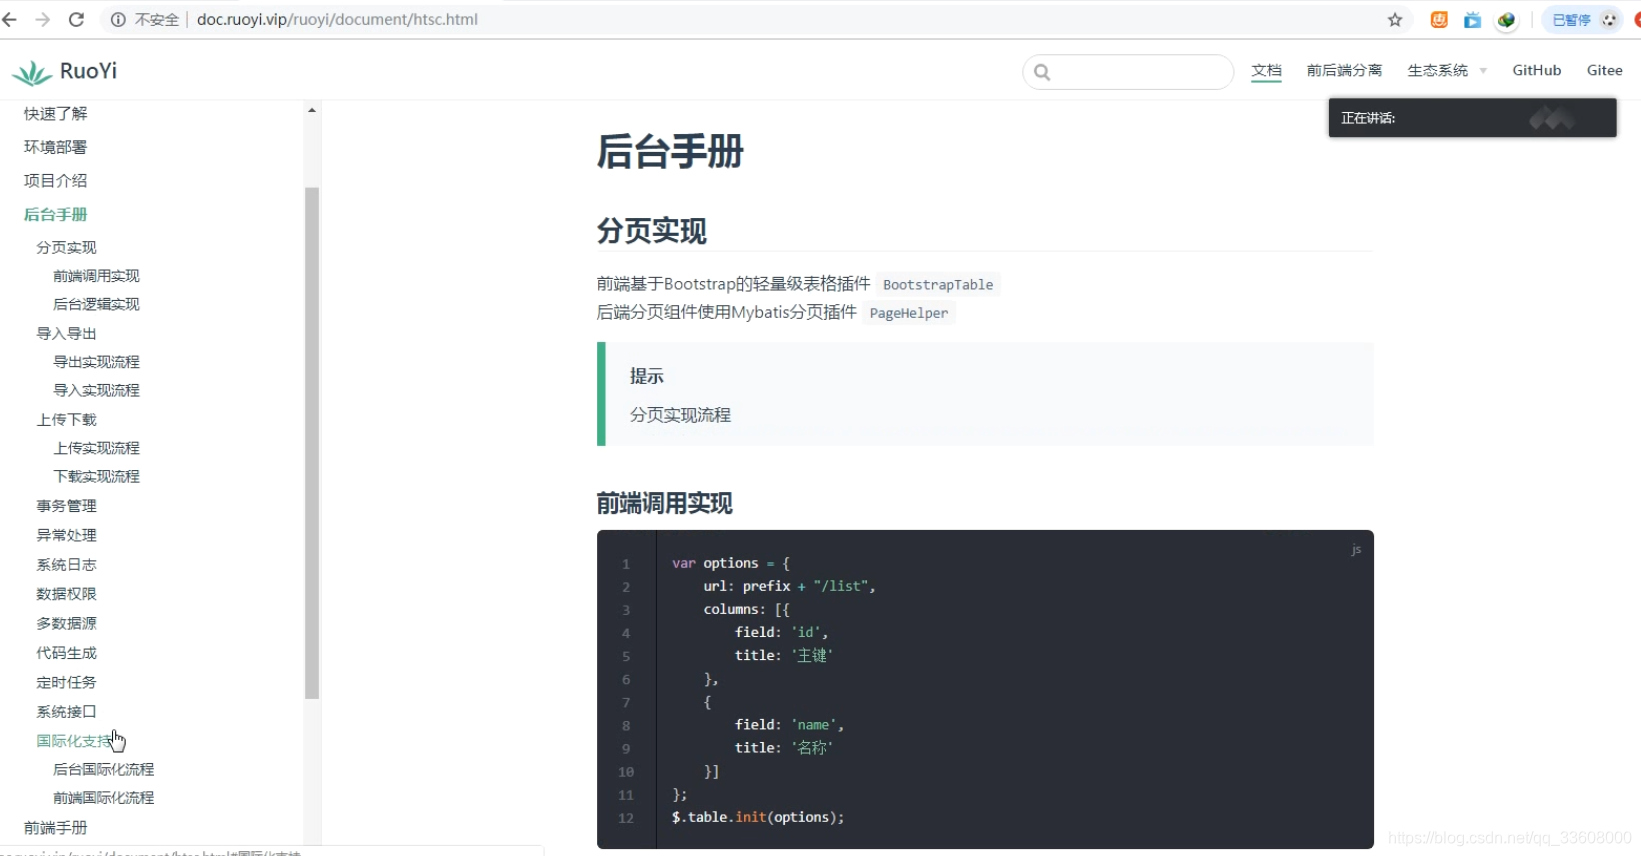Click the $.table.init(options) code line
Viewport: 1641px width, 856px height.
click(x=758, y=817)
